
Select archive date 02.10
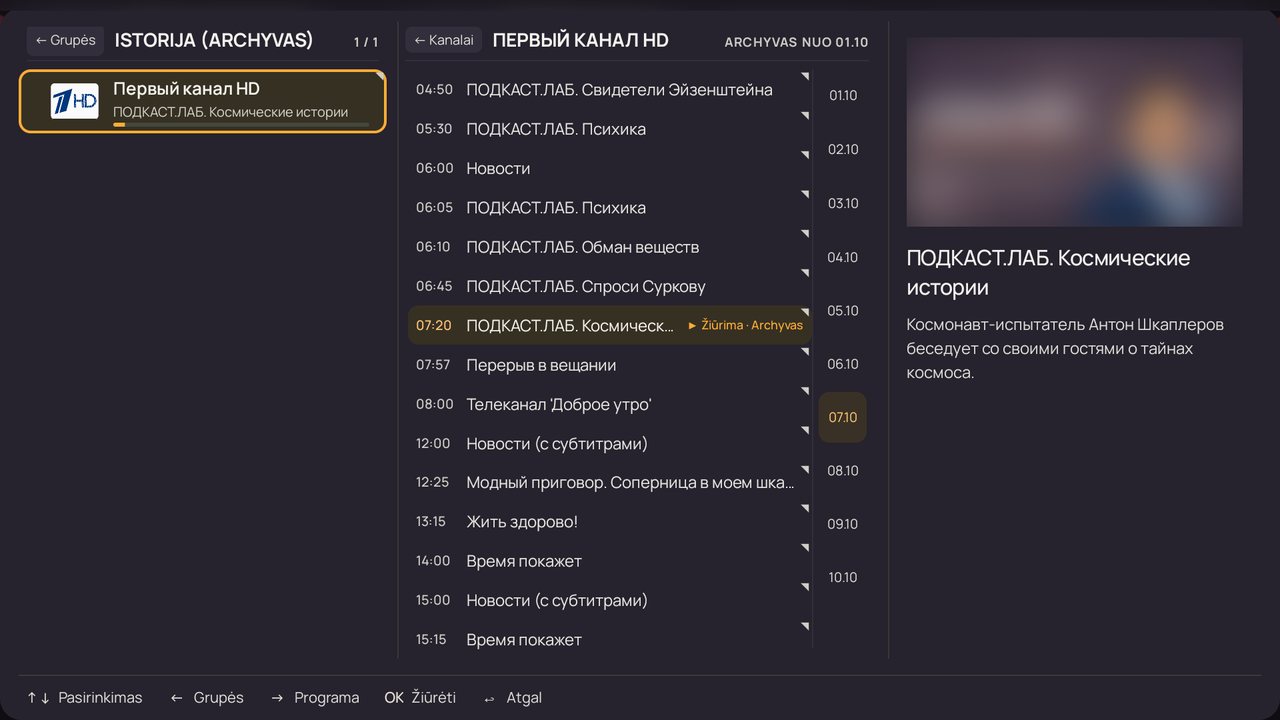point(843,150)
